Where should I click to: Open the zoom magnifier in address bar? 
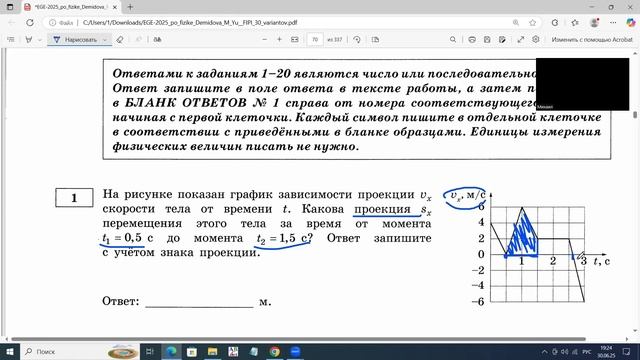coord(516,23)
